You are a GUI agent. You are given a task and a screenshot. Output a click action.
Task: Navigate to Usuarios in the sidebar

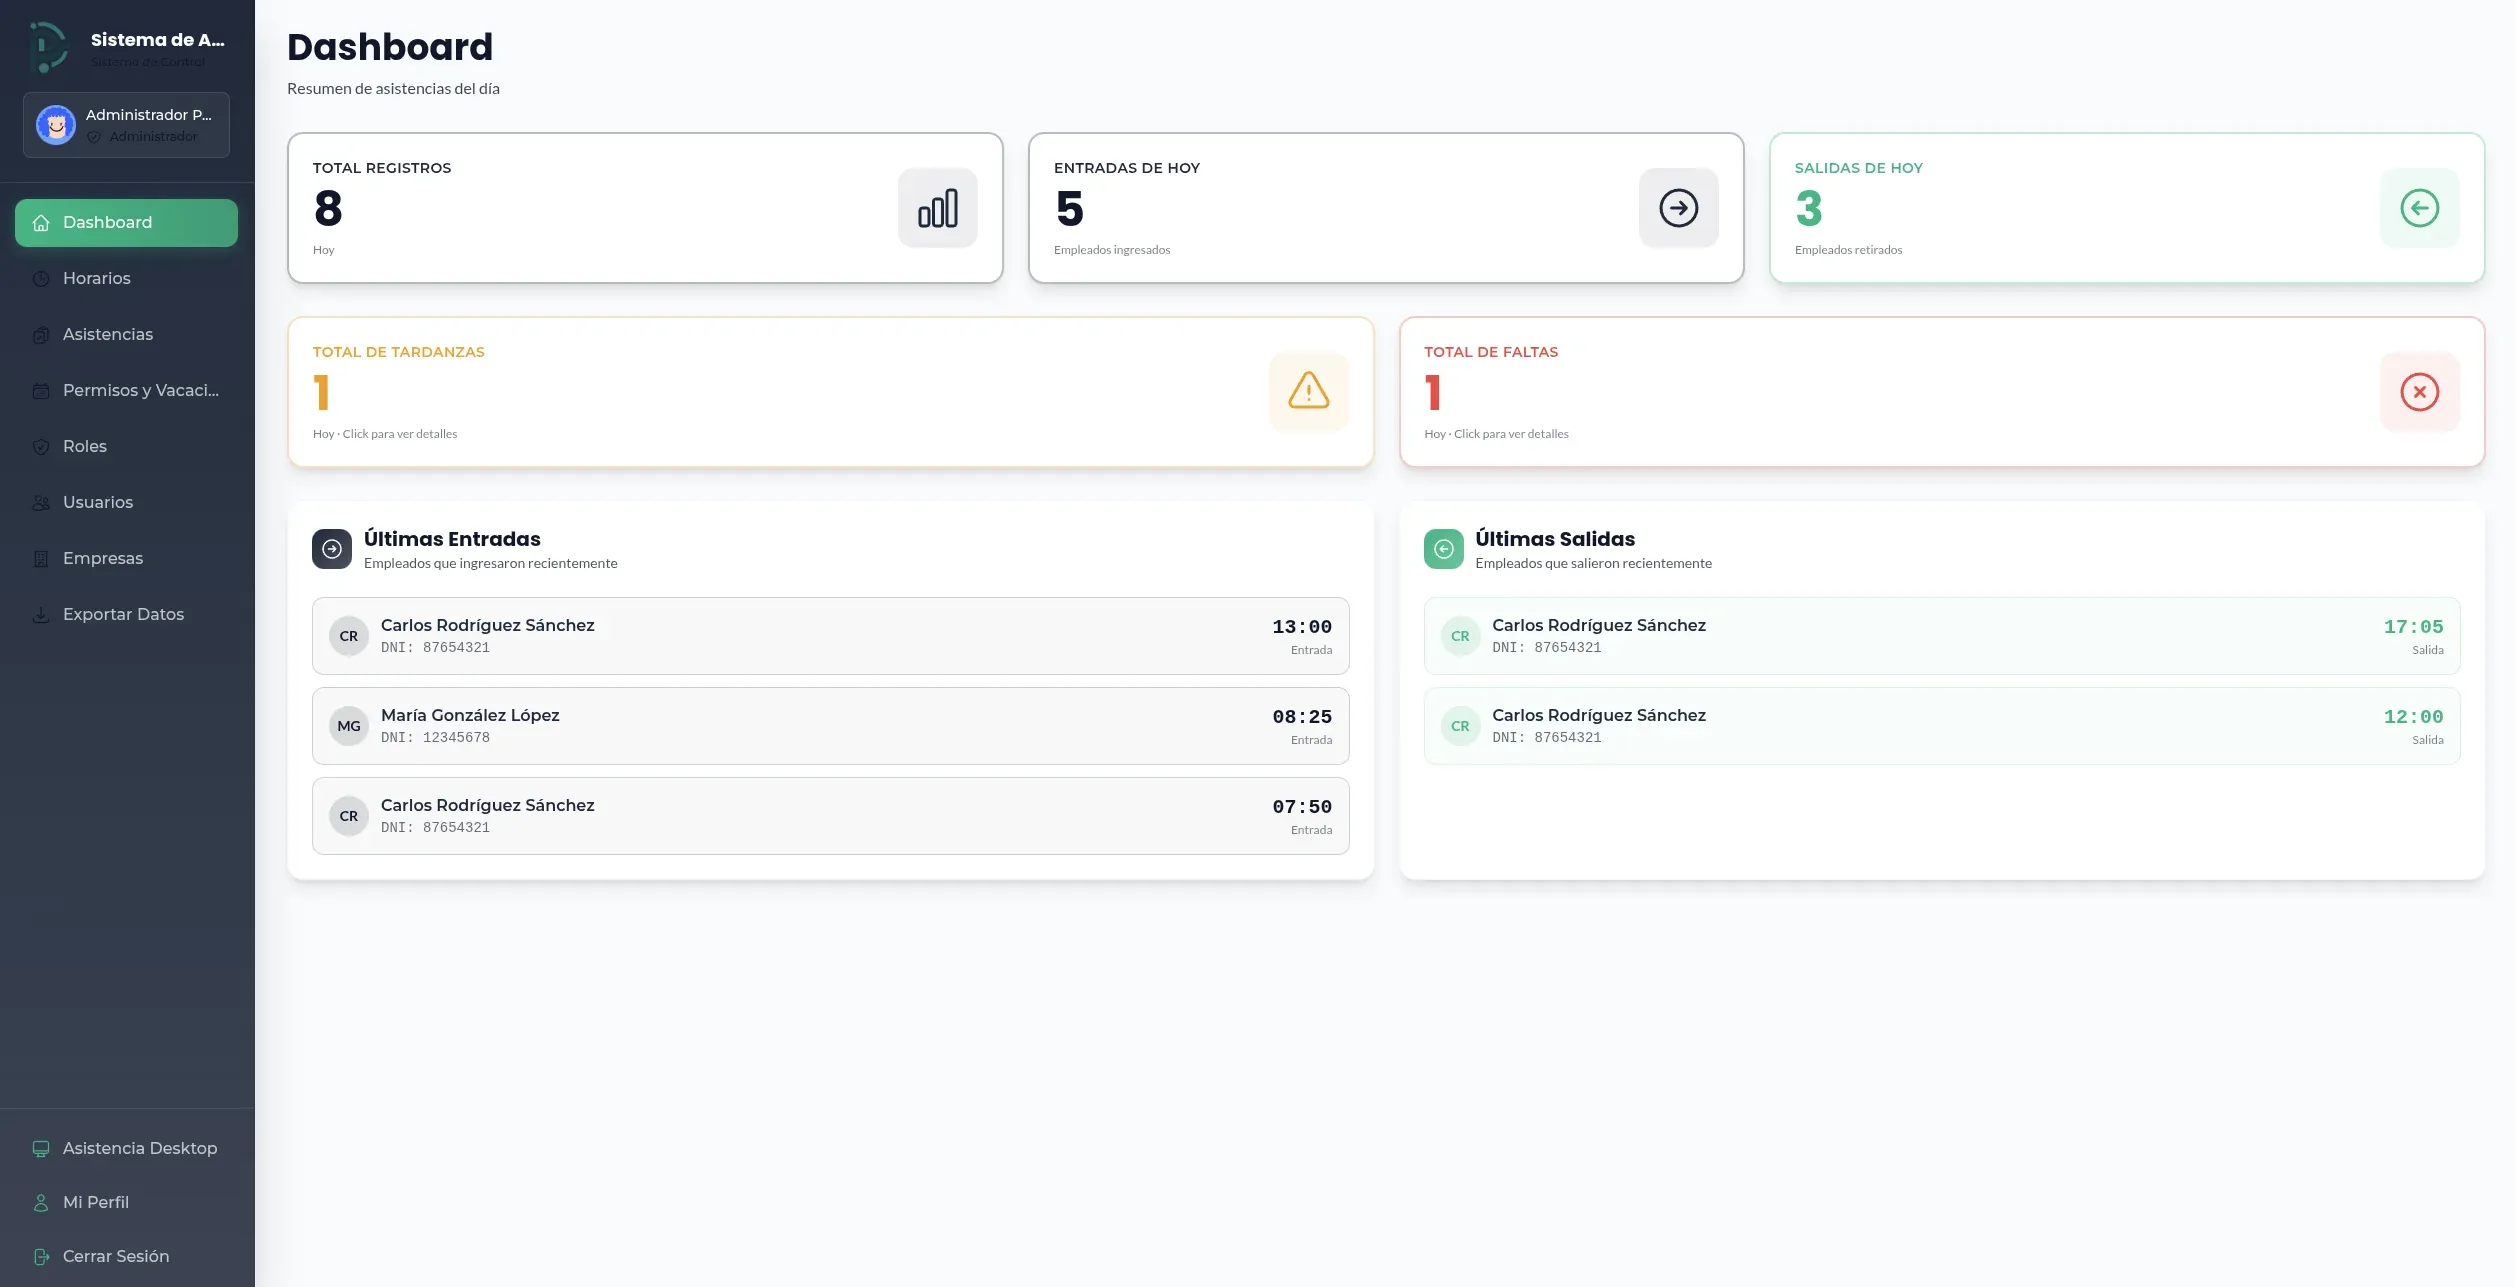coord(98,502)
